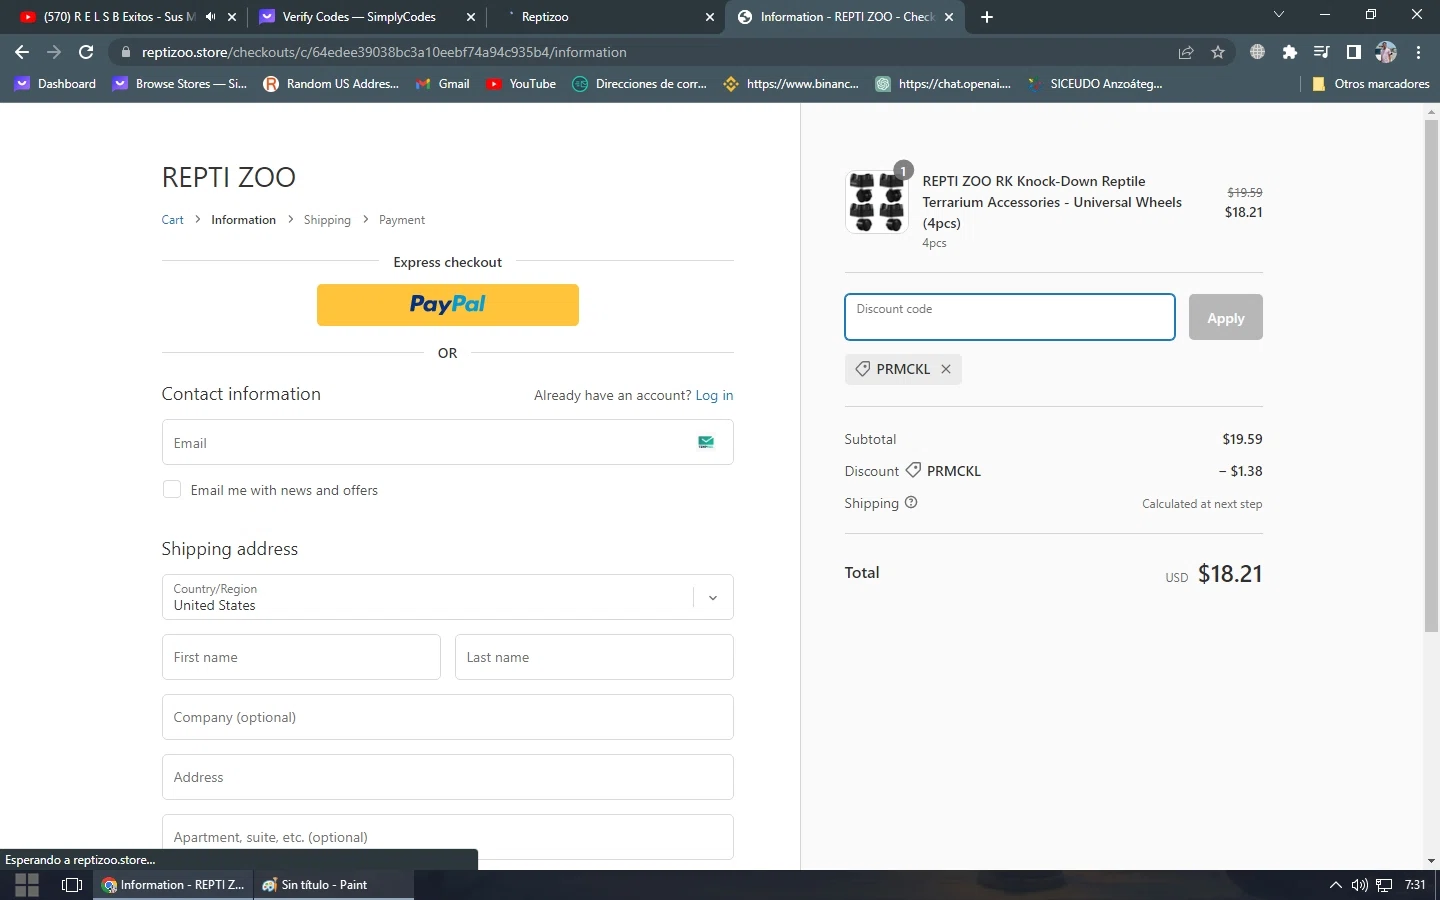Open Windows Start menu
The width and height of the screenshot is (1440, 900).
coord(27,885)
